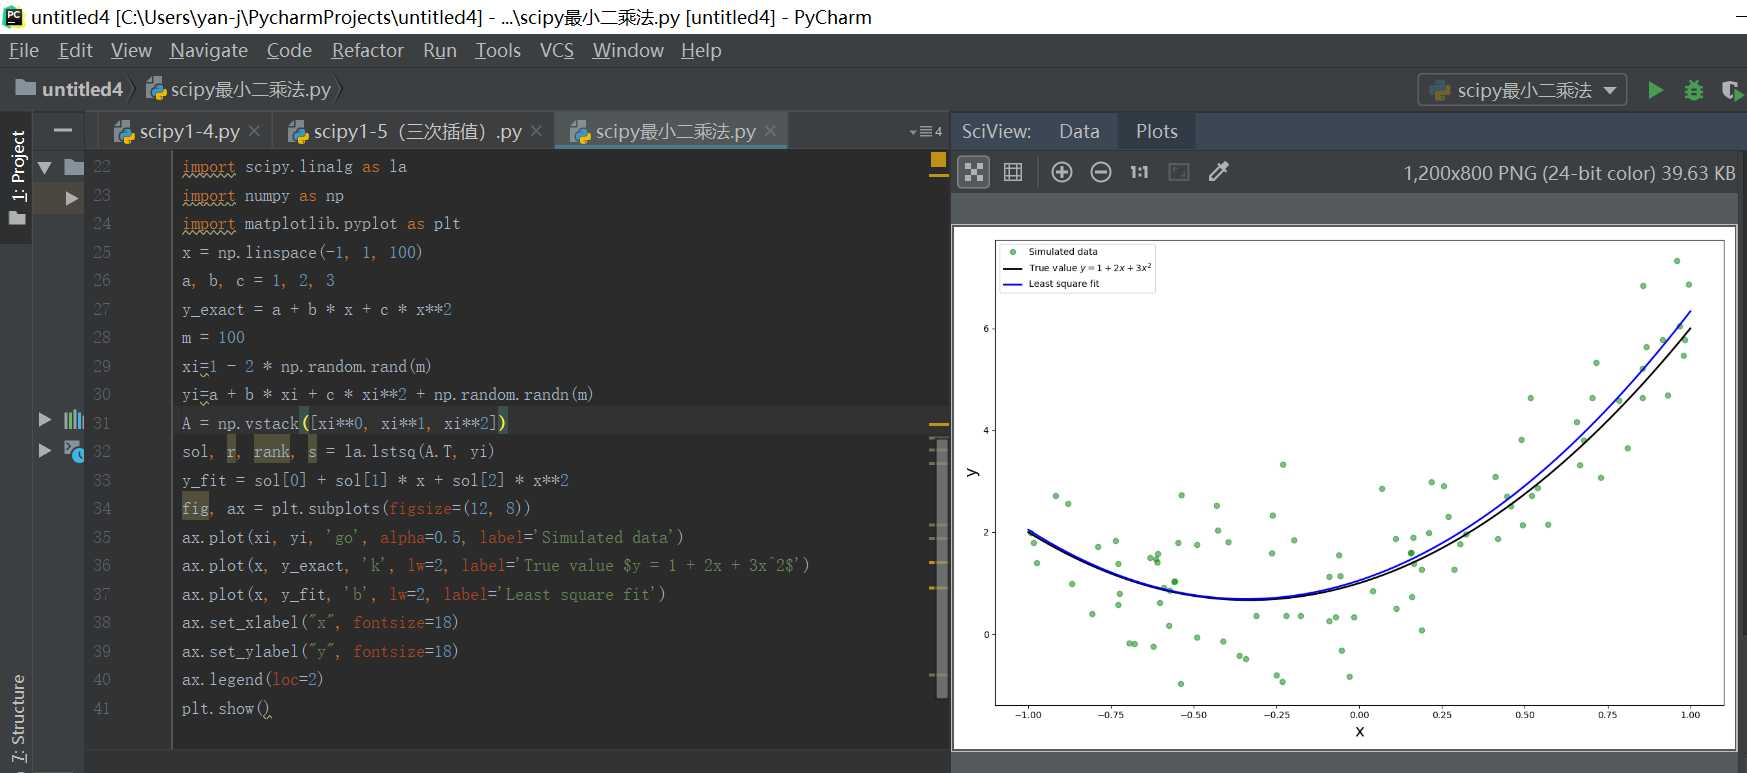This screenshot has width=1747, height=773.
Task: Open the Run menu
Action: (x=439, y=50)
